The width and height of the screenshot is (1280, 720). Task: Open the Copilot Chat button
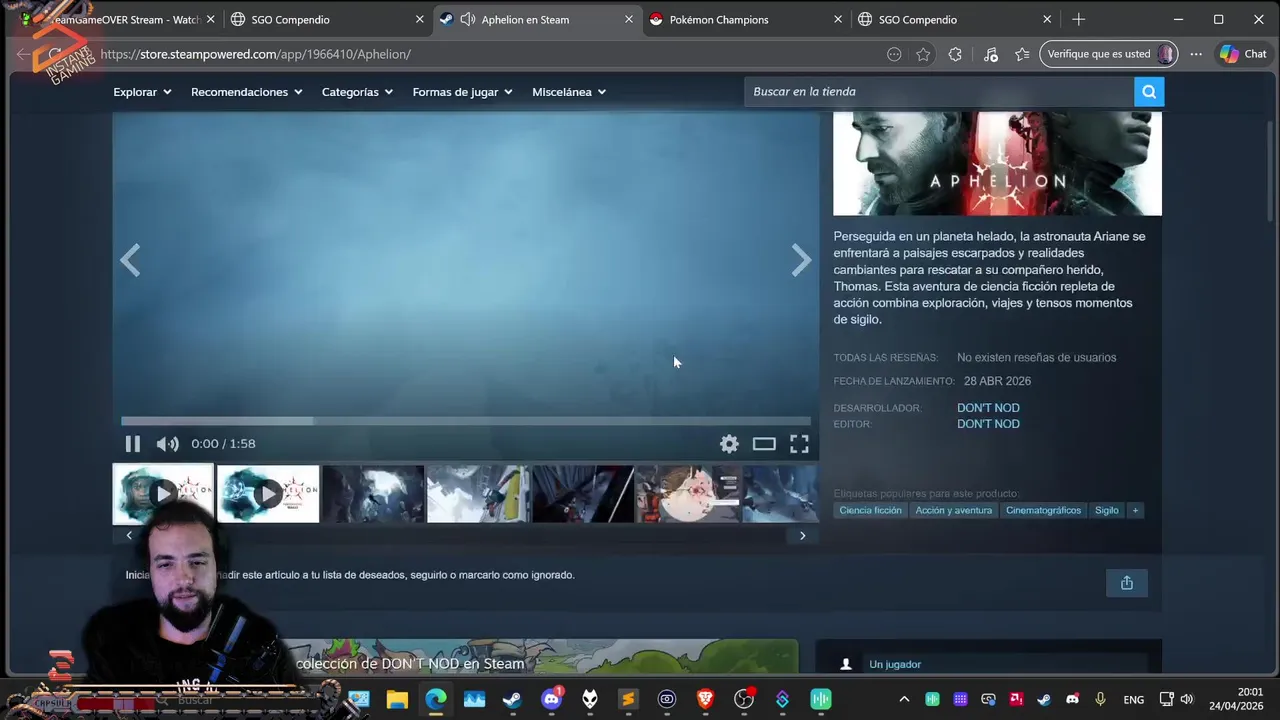(1243, 54)
